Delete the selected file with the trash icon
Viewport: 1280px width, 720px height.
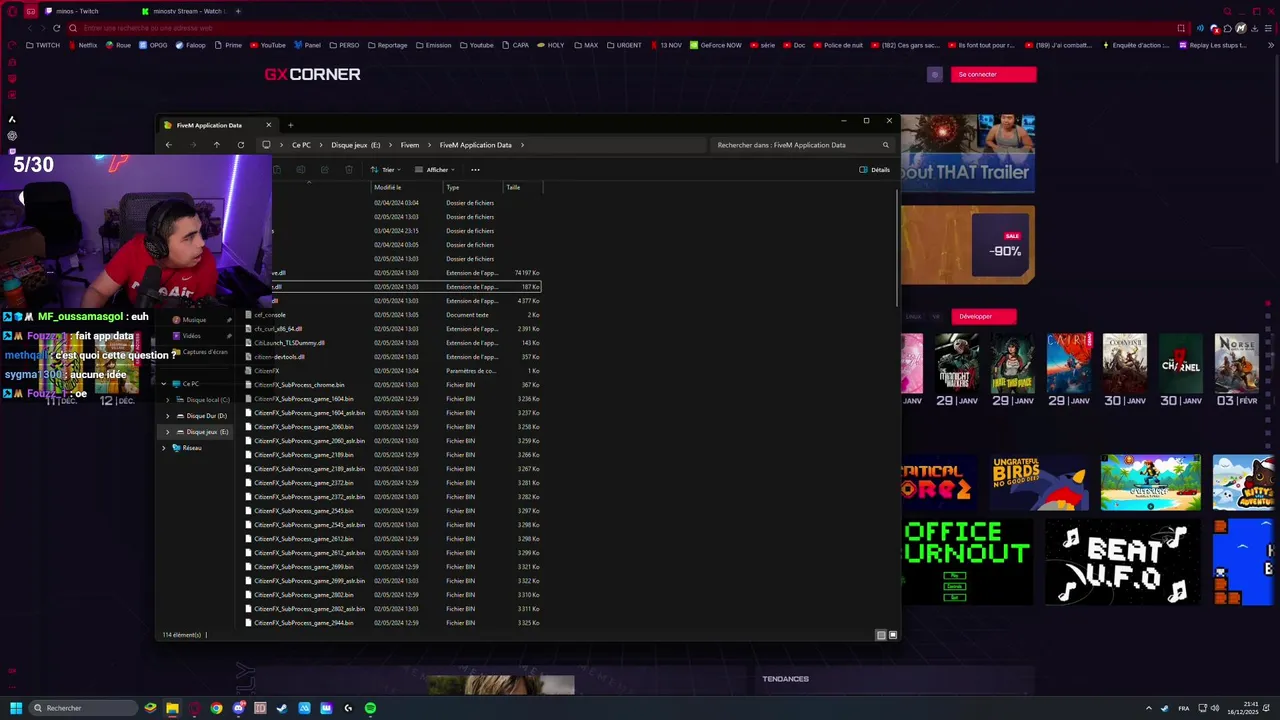pos(348,170)
